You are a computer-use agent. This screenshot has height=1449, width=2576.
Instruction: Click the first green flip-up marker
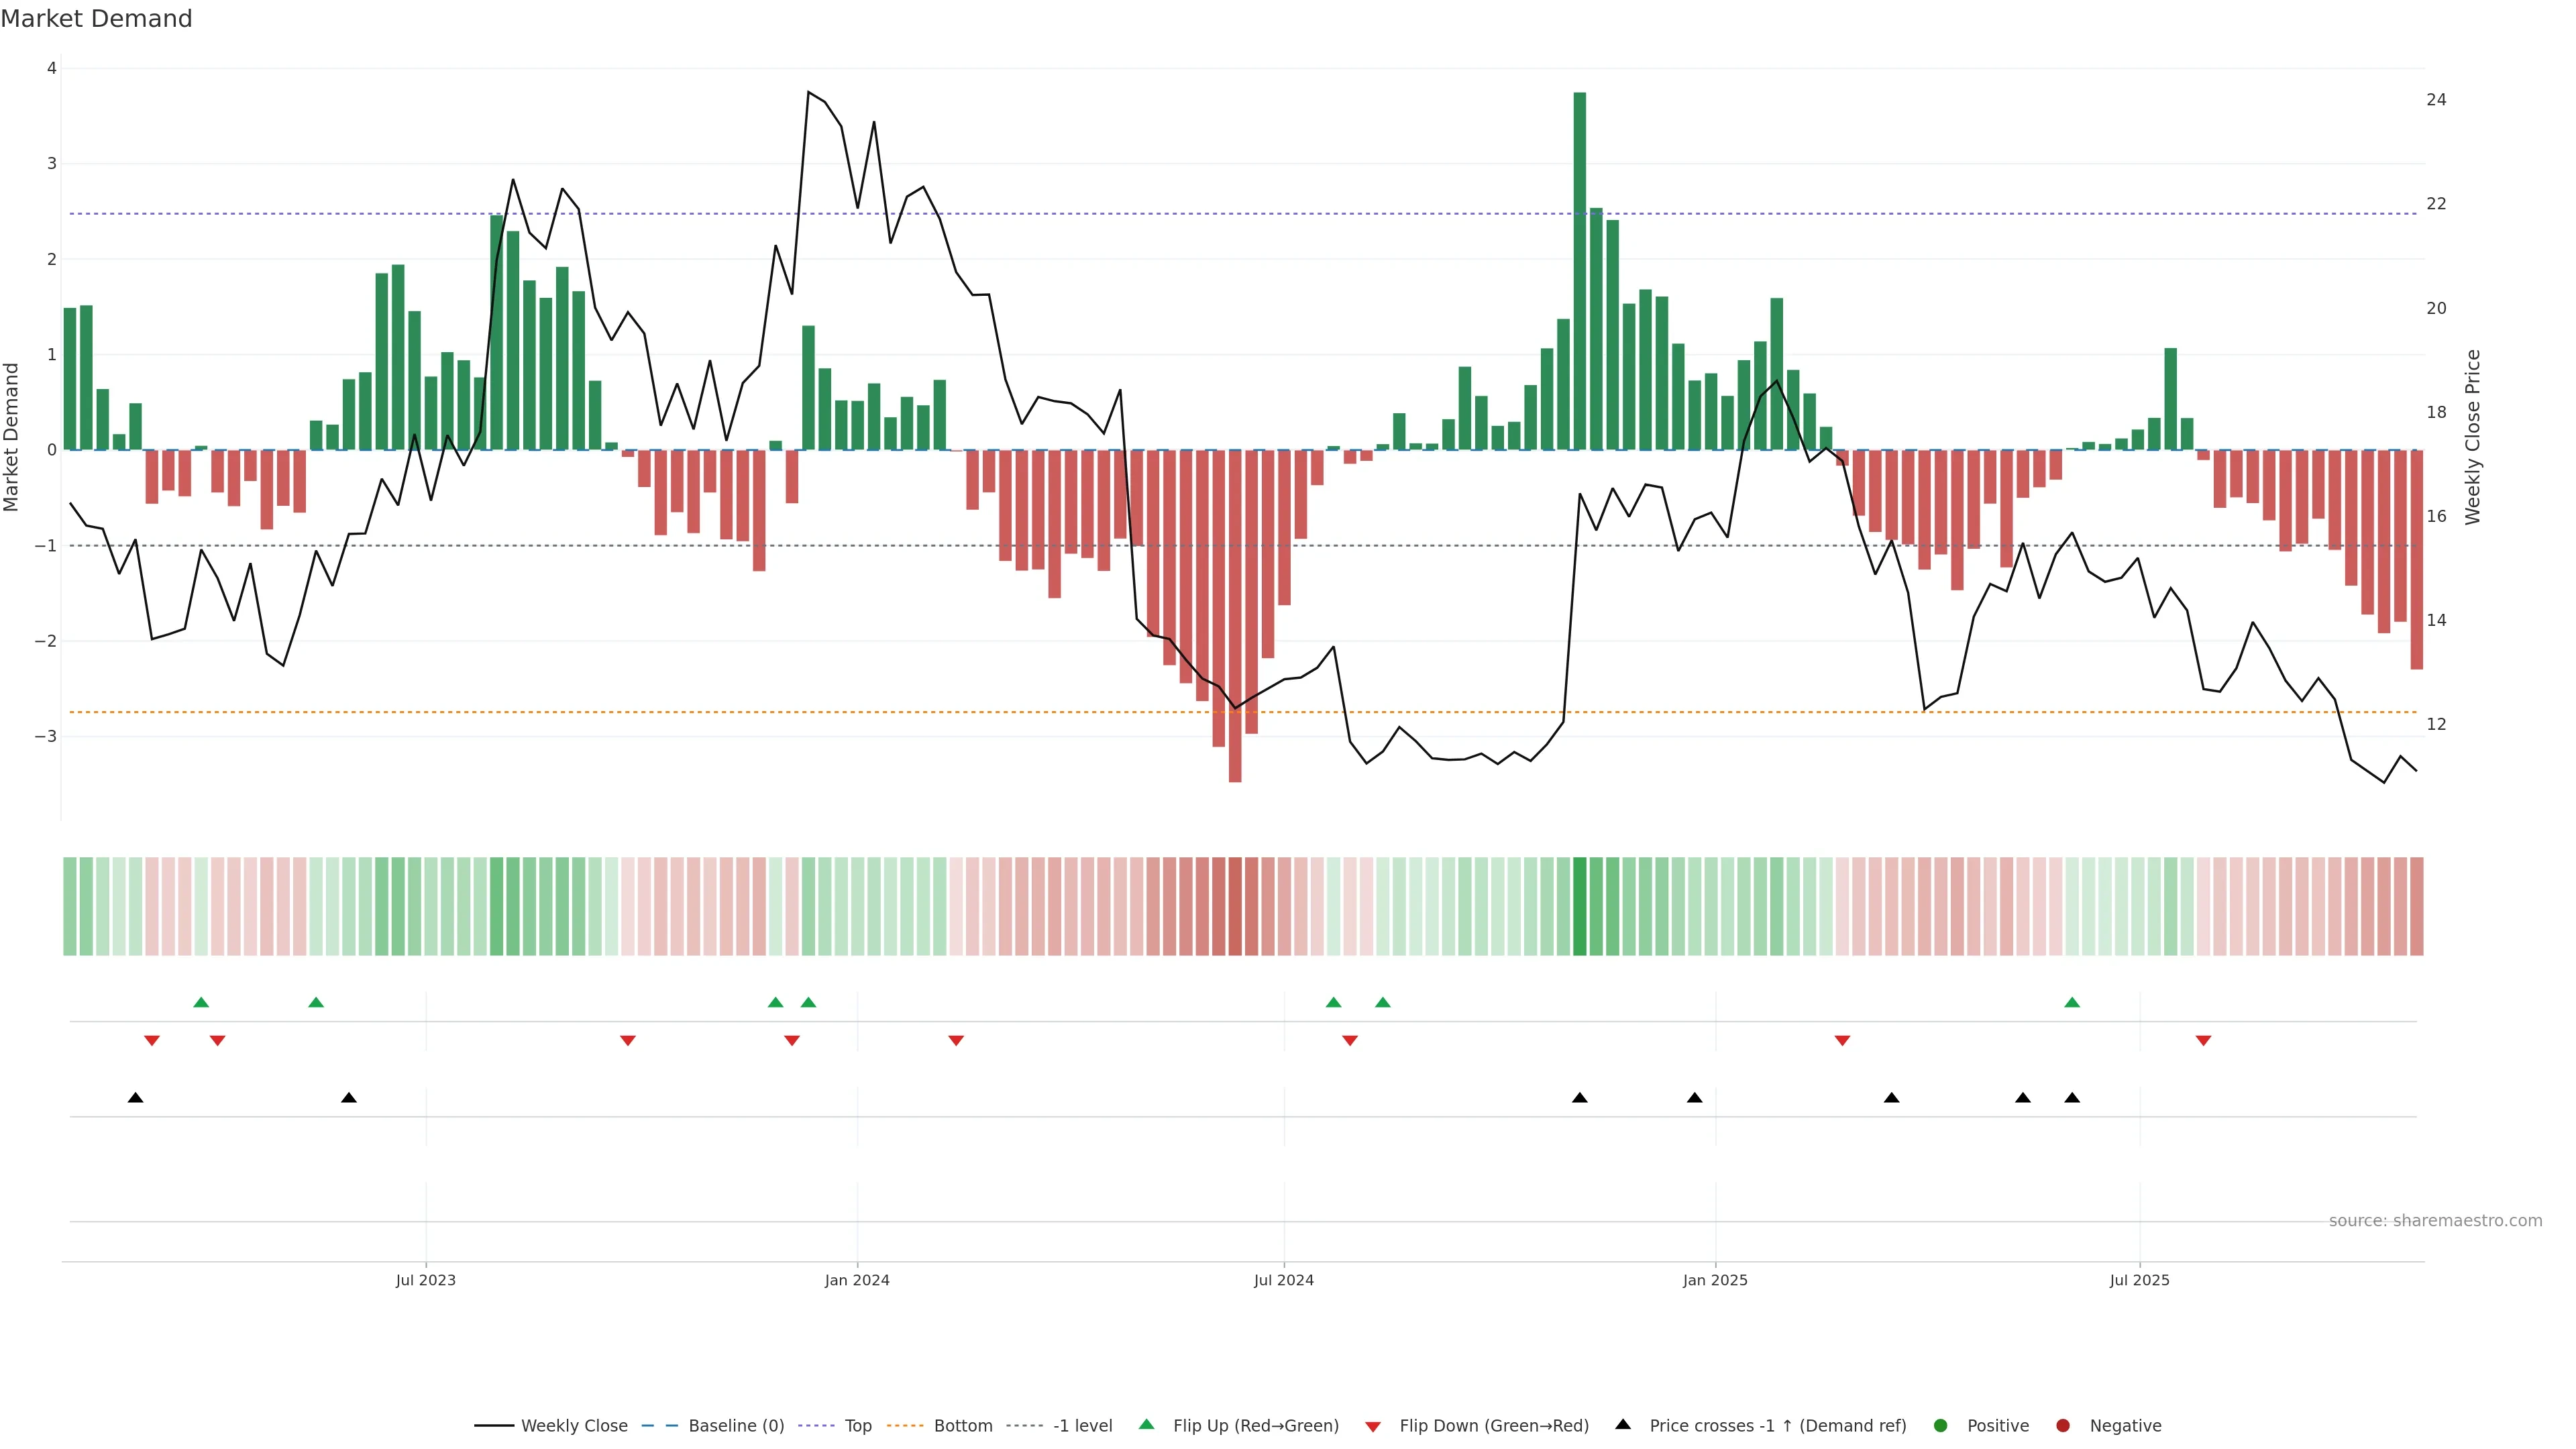point(201,1002)
